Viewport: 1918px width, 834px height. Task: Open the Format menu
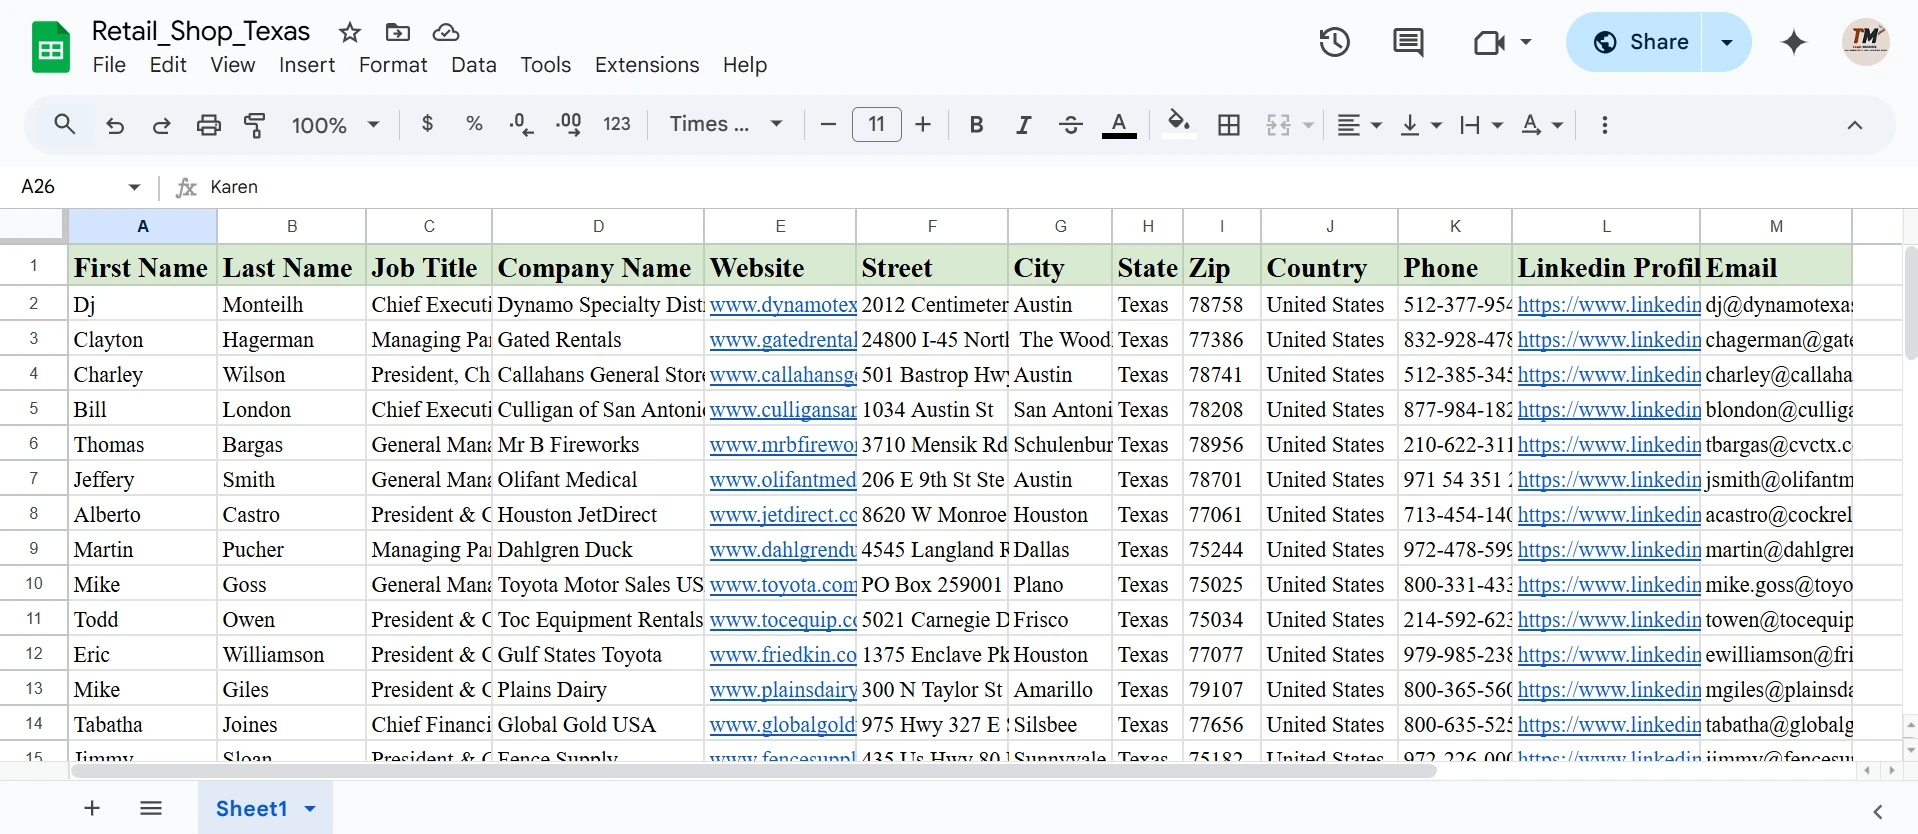(393, 65)
